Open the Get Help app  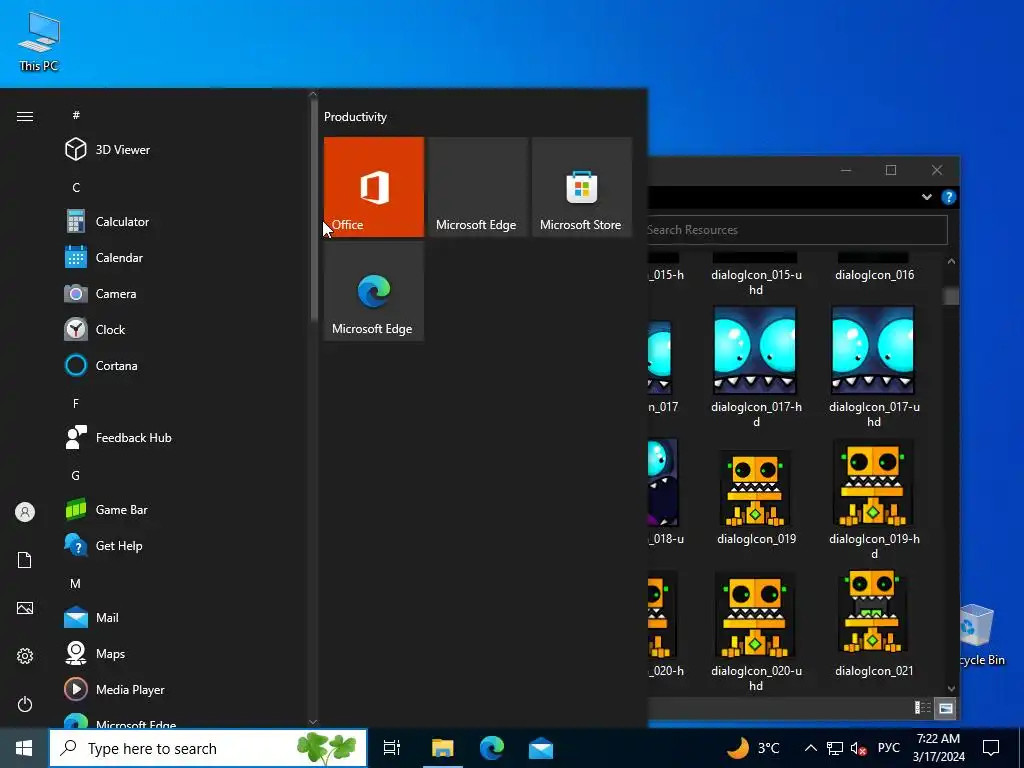coord(104,545)
